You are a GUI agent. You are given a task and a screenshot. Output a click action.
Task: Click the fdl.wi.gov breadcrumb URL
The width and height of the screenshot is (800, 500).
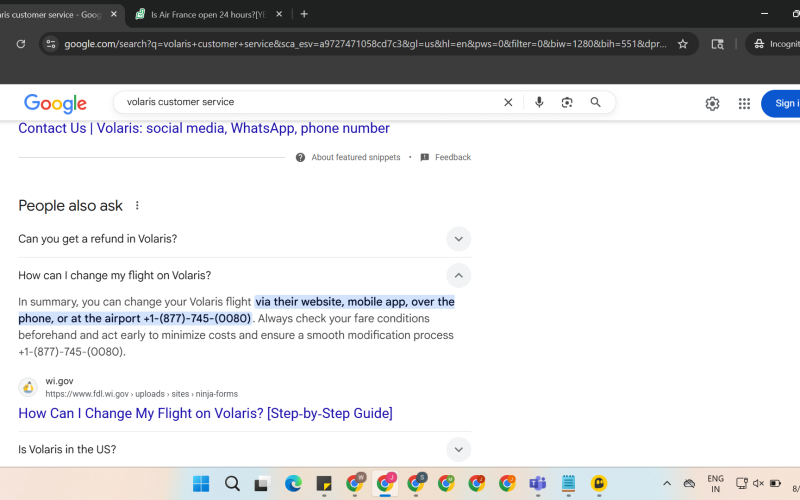click(141, 394)
